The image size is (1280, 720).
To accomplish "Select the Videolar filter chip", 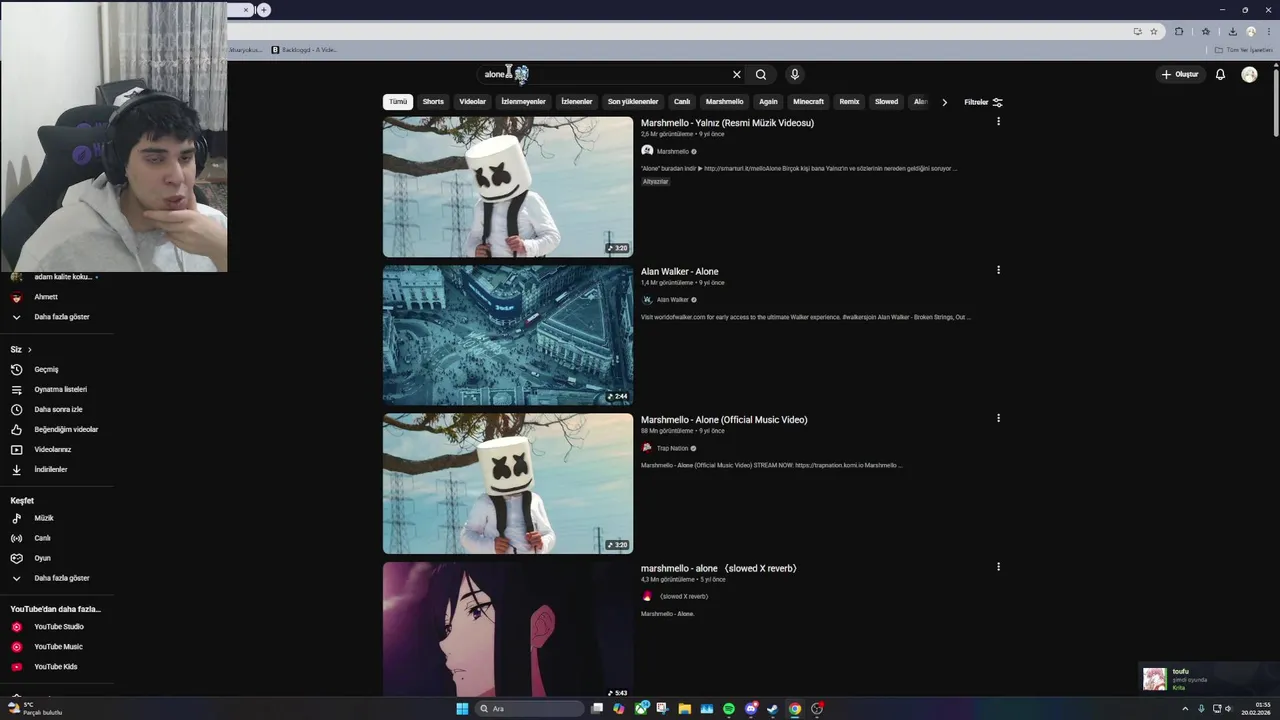I will click(x=472, y=102).
